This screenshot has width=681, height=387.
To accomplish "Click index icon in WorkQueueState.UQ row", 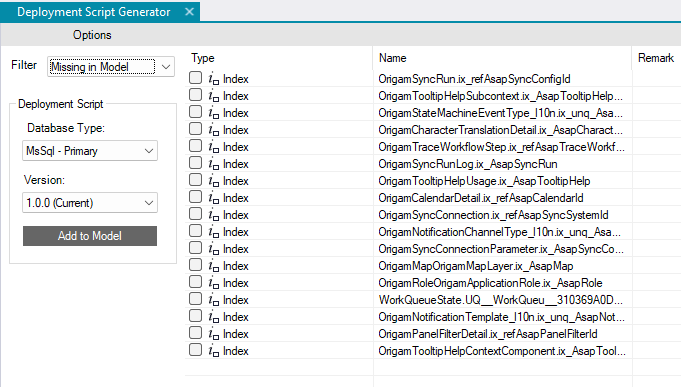I will [x=213, y=300].
